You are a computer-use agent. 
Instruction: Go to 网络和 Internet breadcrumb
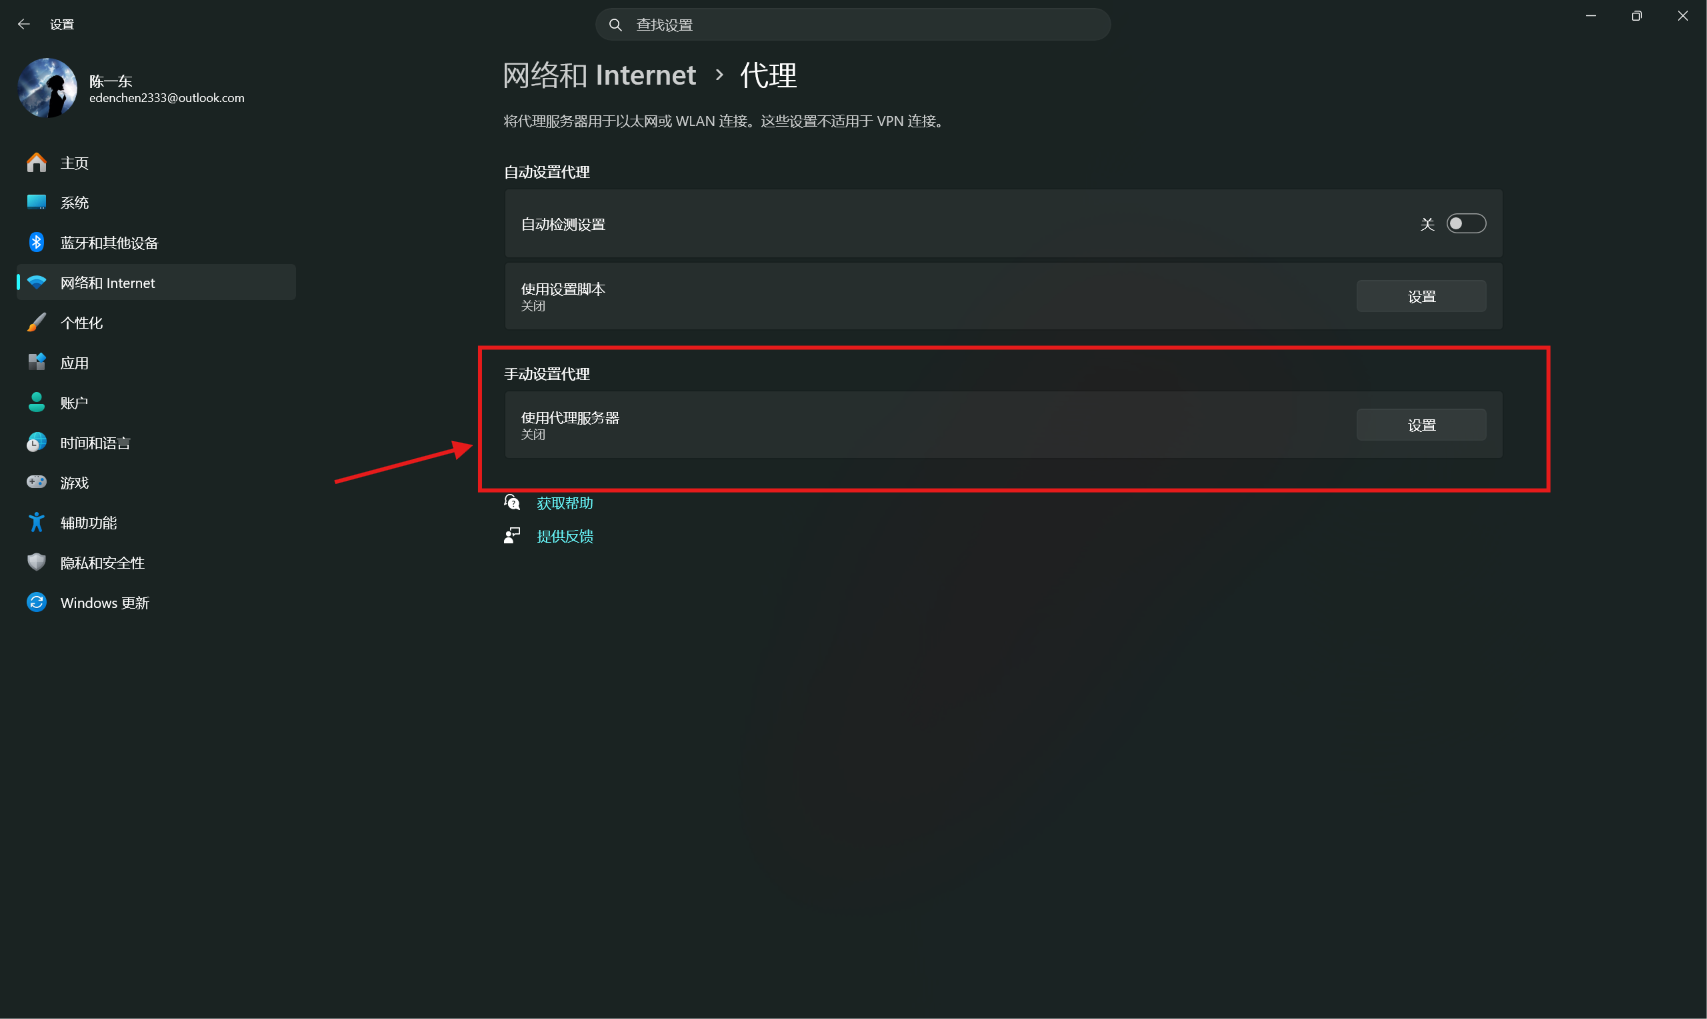click(599, 75)
